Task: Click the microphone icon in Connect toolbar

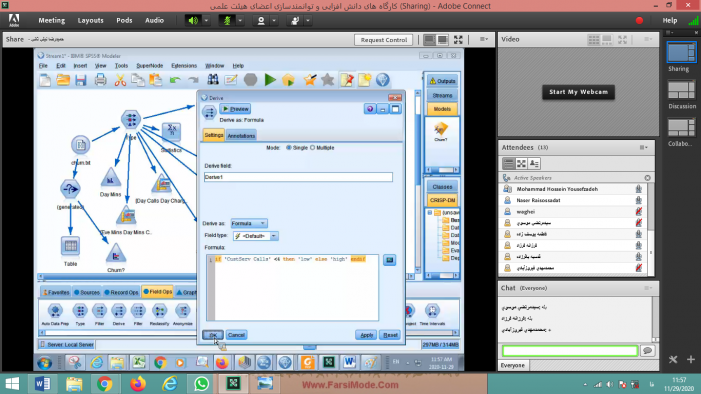Action: coord(227,21)
